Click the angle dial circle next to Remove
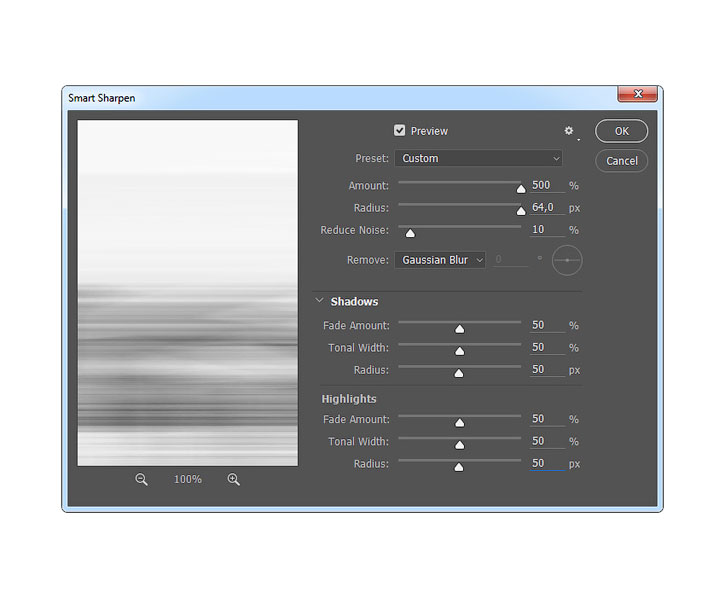 [x=567, y=260]
